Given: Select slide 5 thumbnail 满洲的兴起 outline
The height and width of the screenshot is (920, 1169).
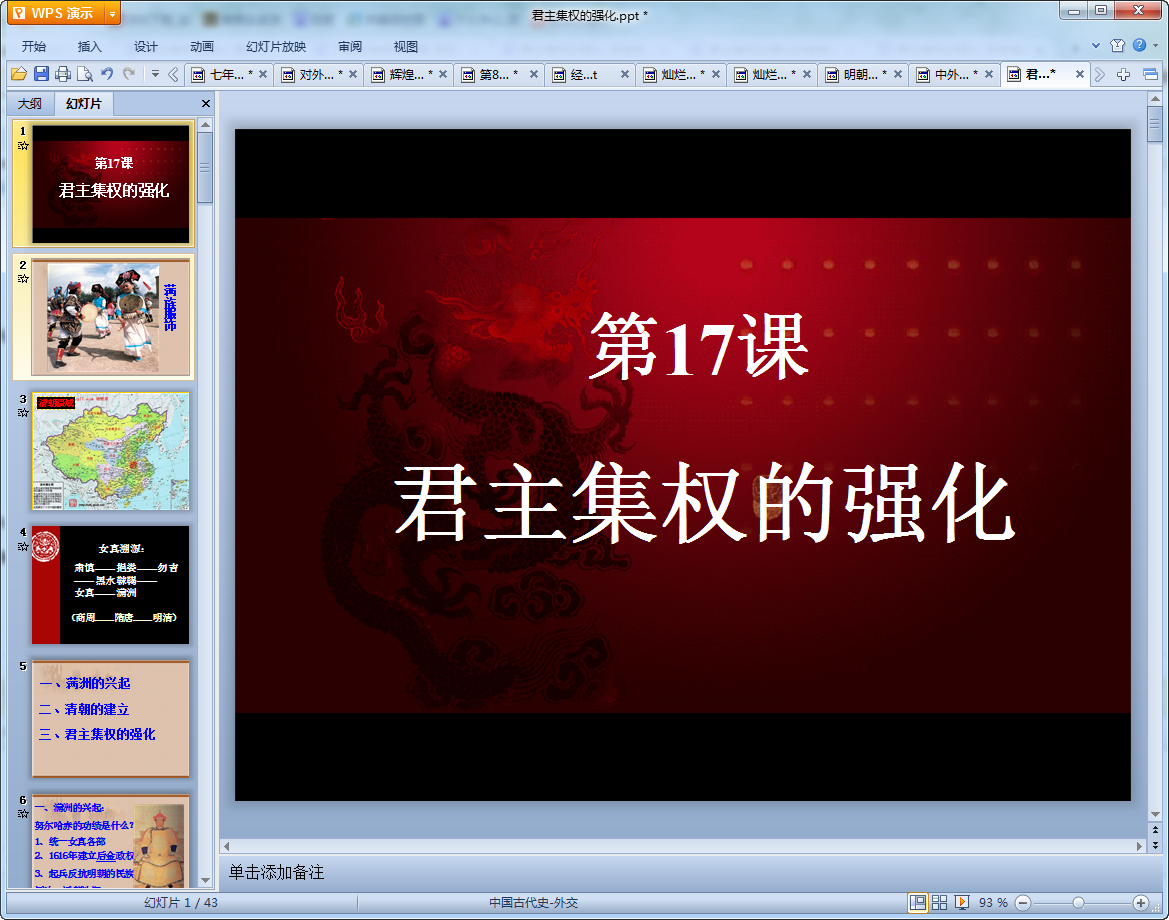Looking at the screenshot, I should [x=110, y=719].
